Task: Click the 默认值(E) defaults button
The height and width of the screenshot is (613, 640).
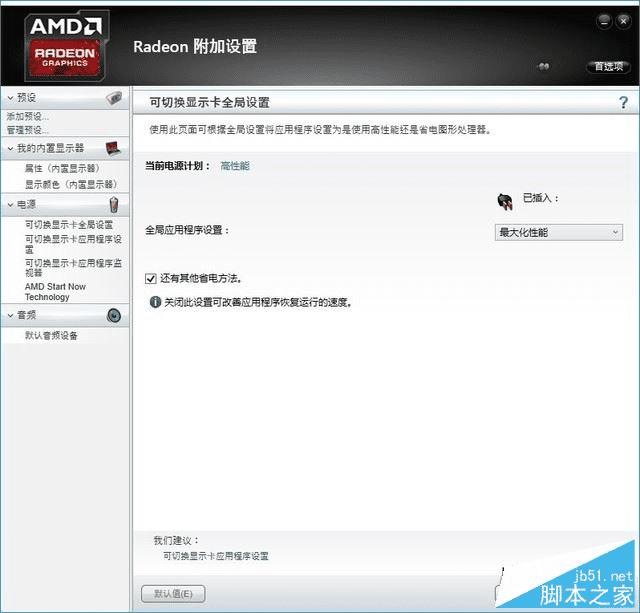Action: (173, 593)
